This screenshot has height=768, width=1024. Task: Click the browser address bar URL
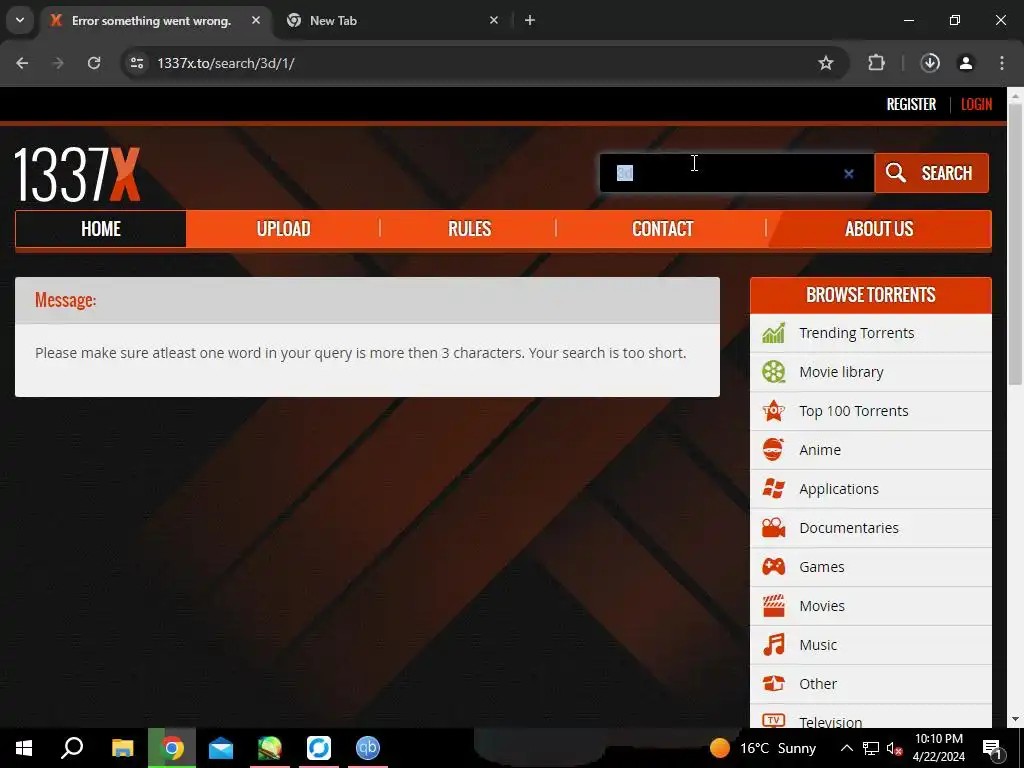[x=226, y=63]
